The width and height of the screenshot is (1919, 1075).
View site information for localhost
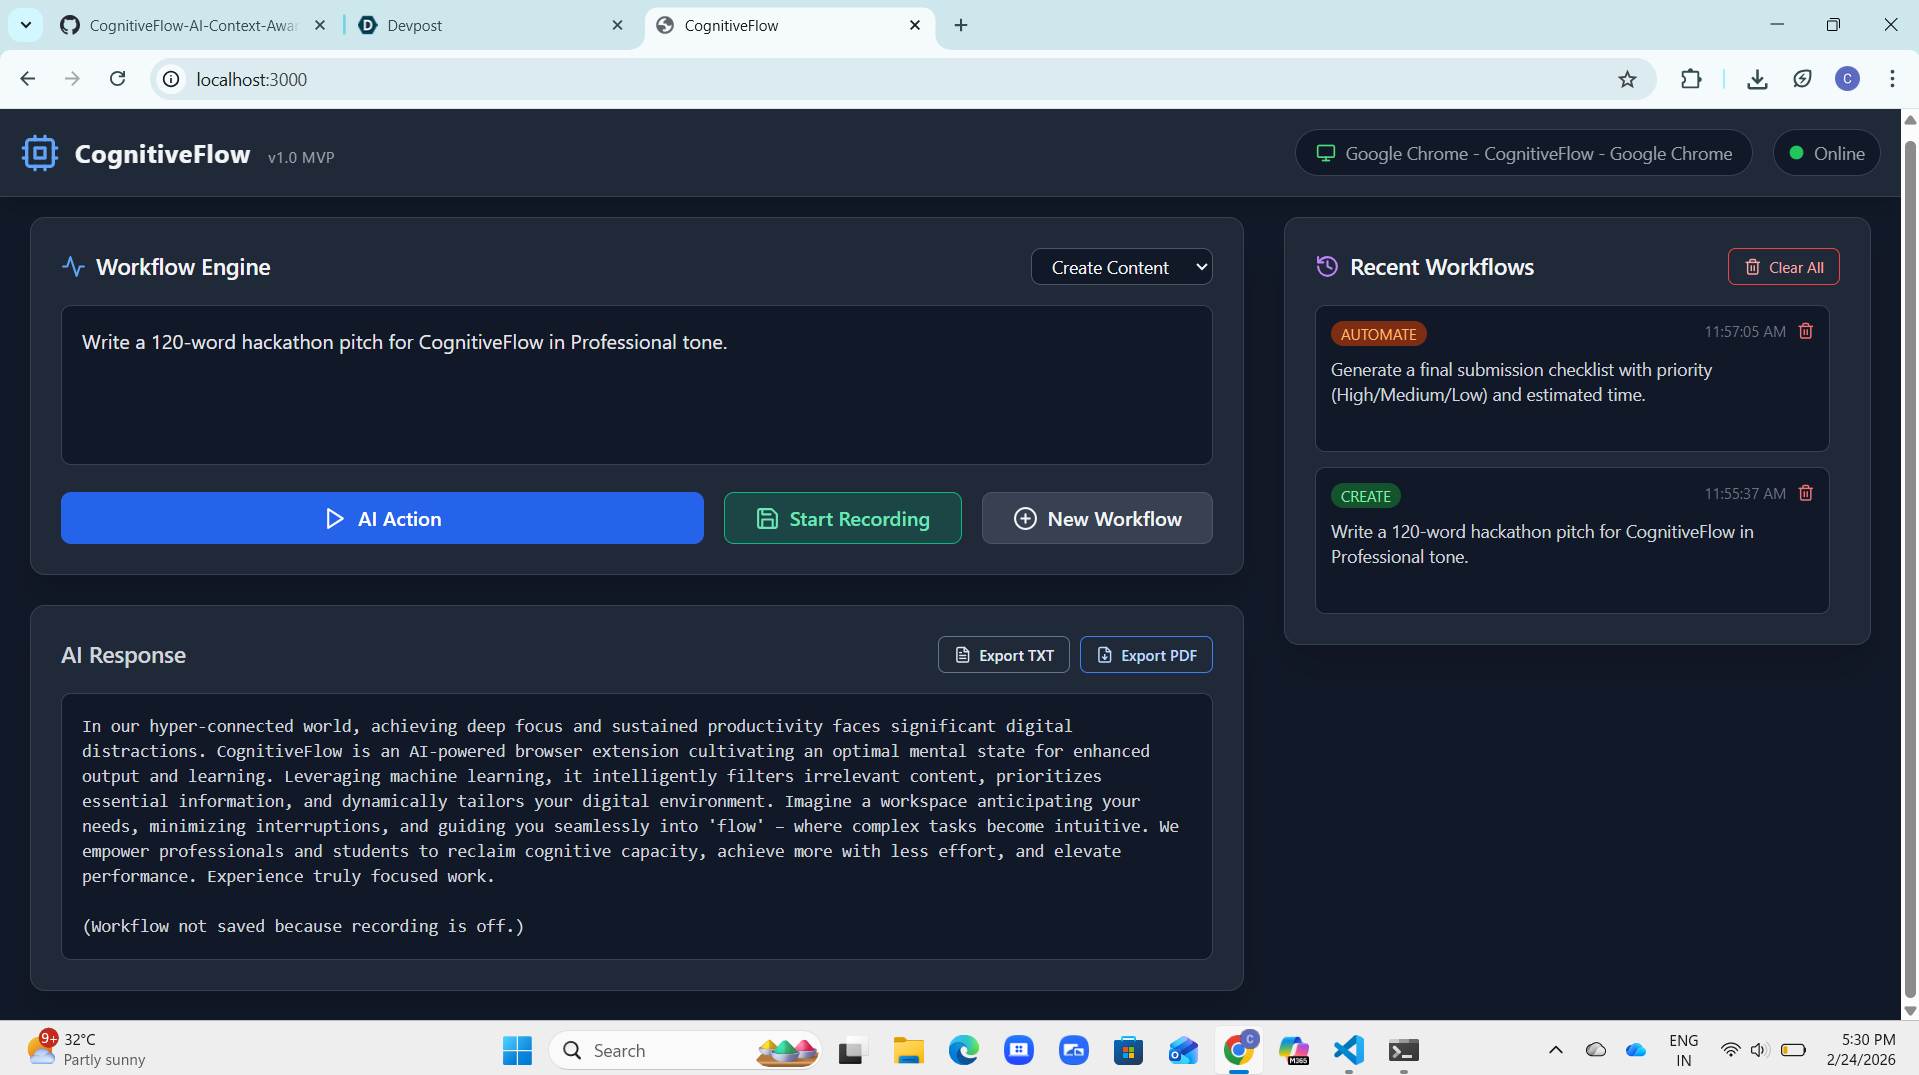(172, 79)
